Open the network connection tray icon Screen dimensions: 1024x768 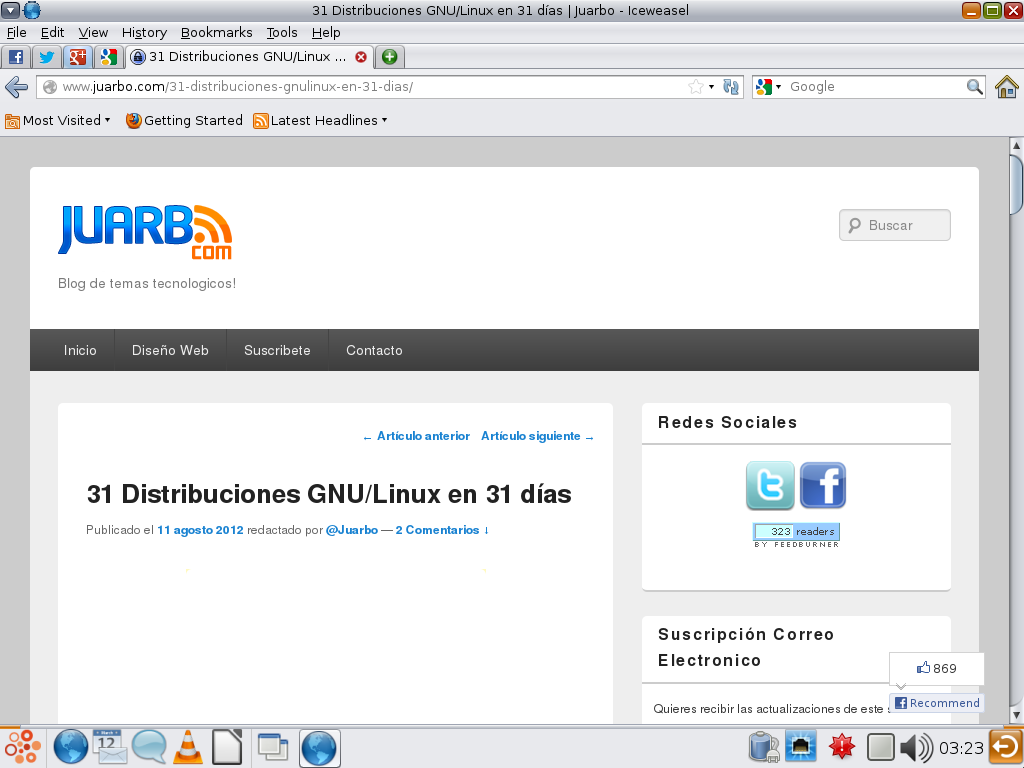click(801, 747)
